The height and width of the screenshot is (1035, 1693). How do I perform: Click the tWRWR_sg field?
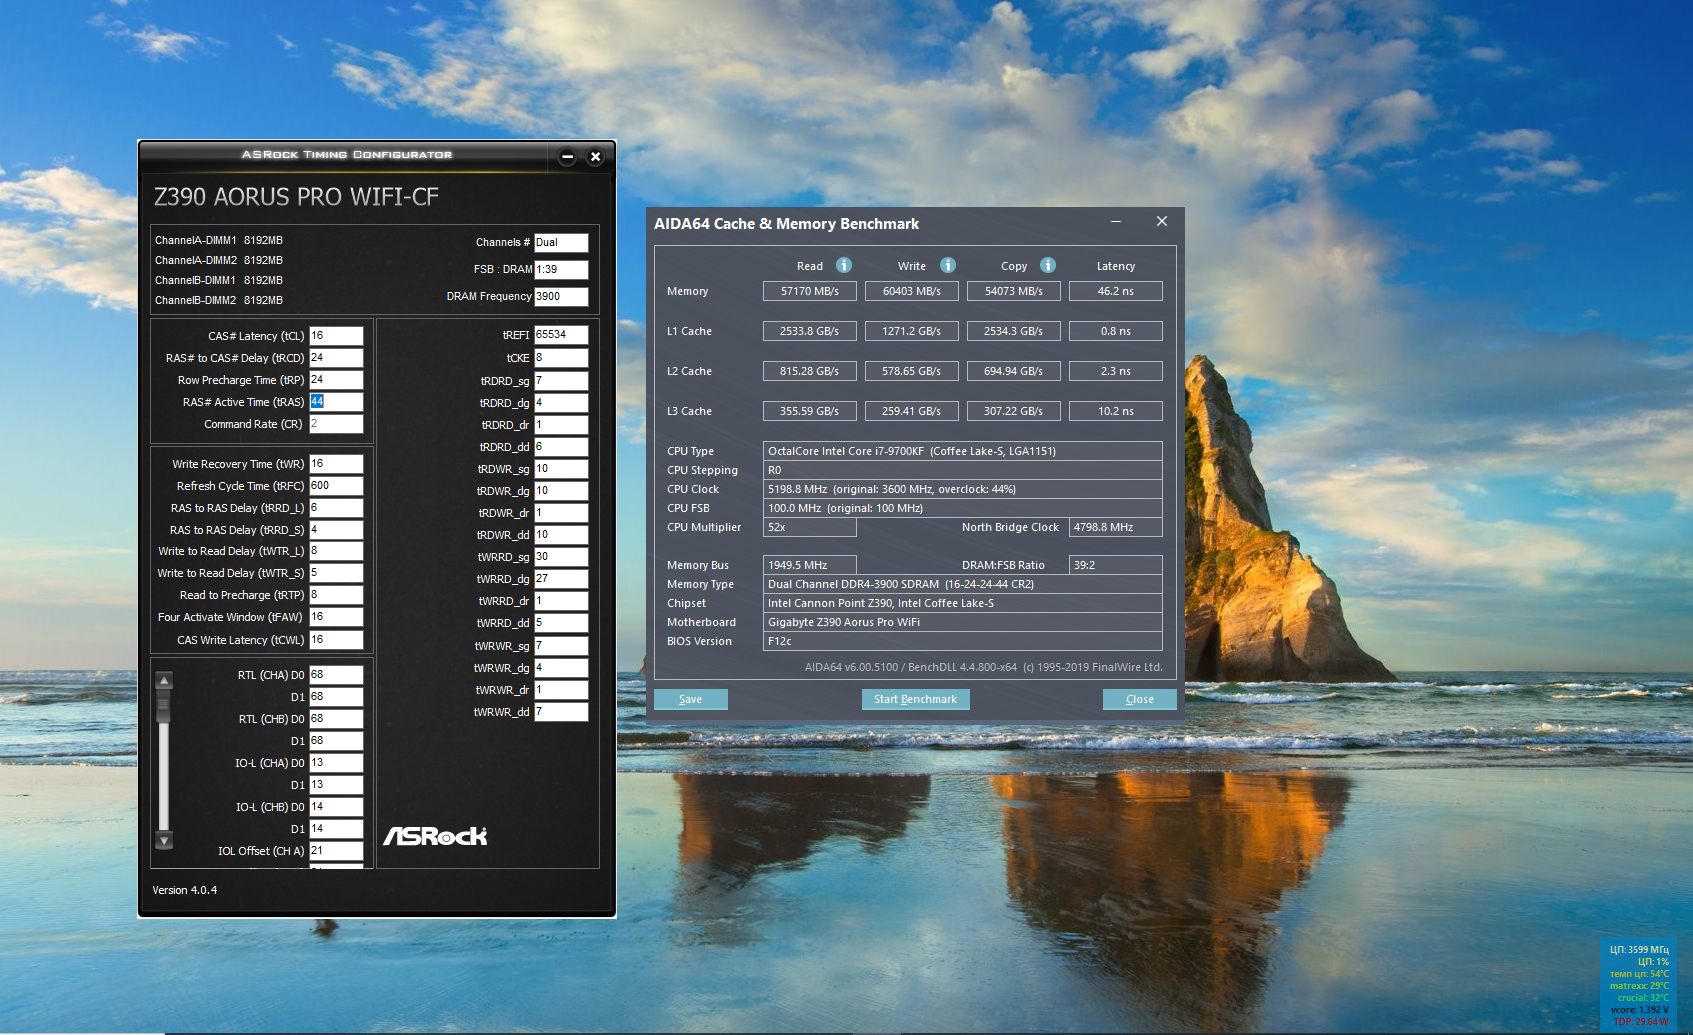[x=561, y=646]
